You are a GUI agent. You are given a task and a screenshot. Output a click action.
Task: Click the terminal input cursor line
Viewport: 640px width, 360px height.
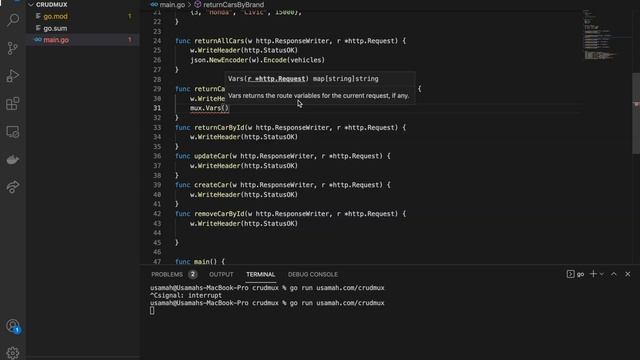tap(152, 311)
